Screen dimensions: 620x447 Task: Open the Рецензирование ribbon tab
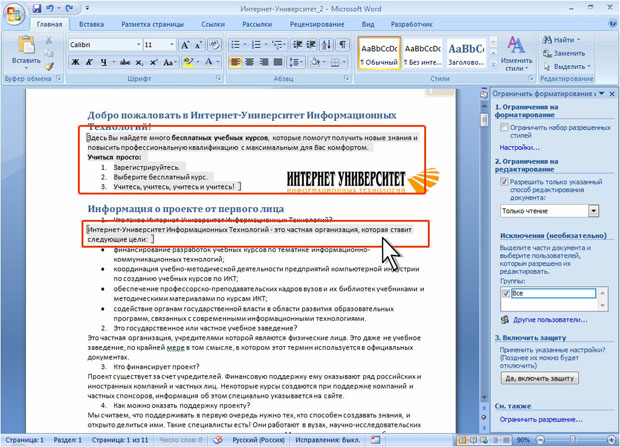pyautogui.click(x=316, y=22)
